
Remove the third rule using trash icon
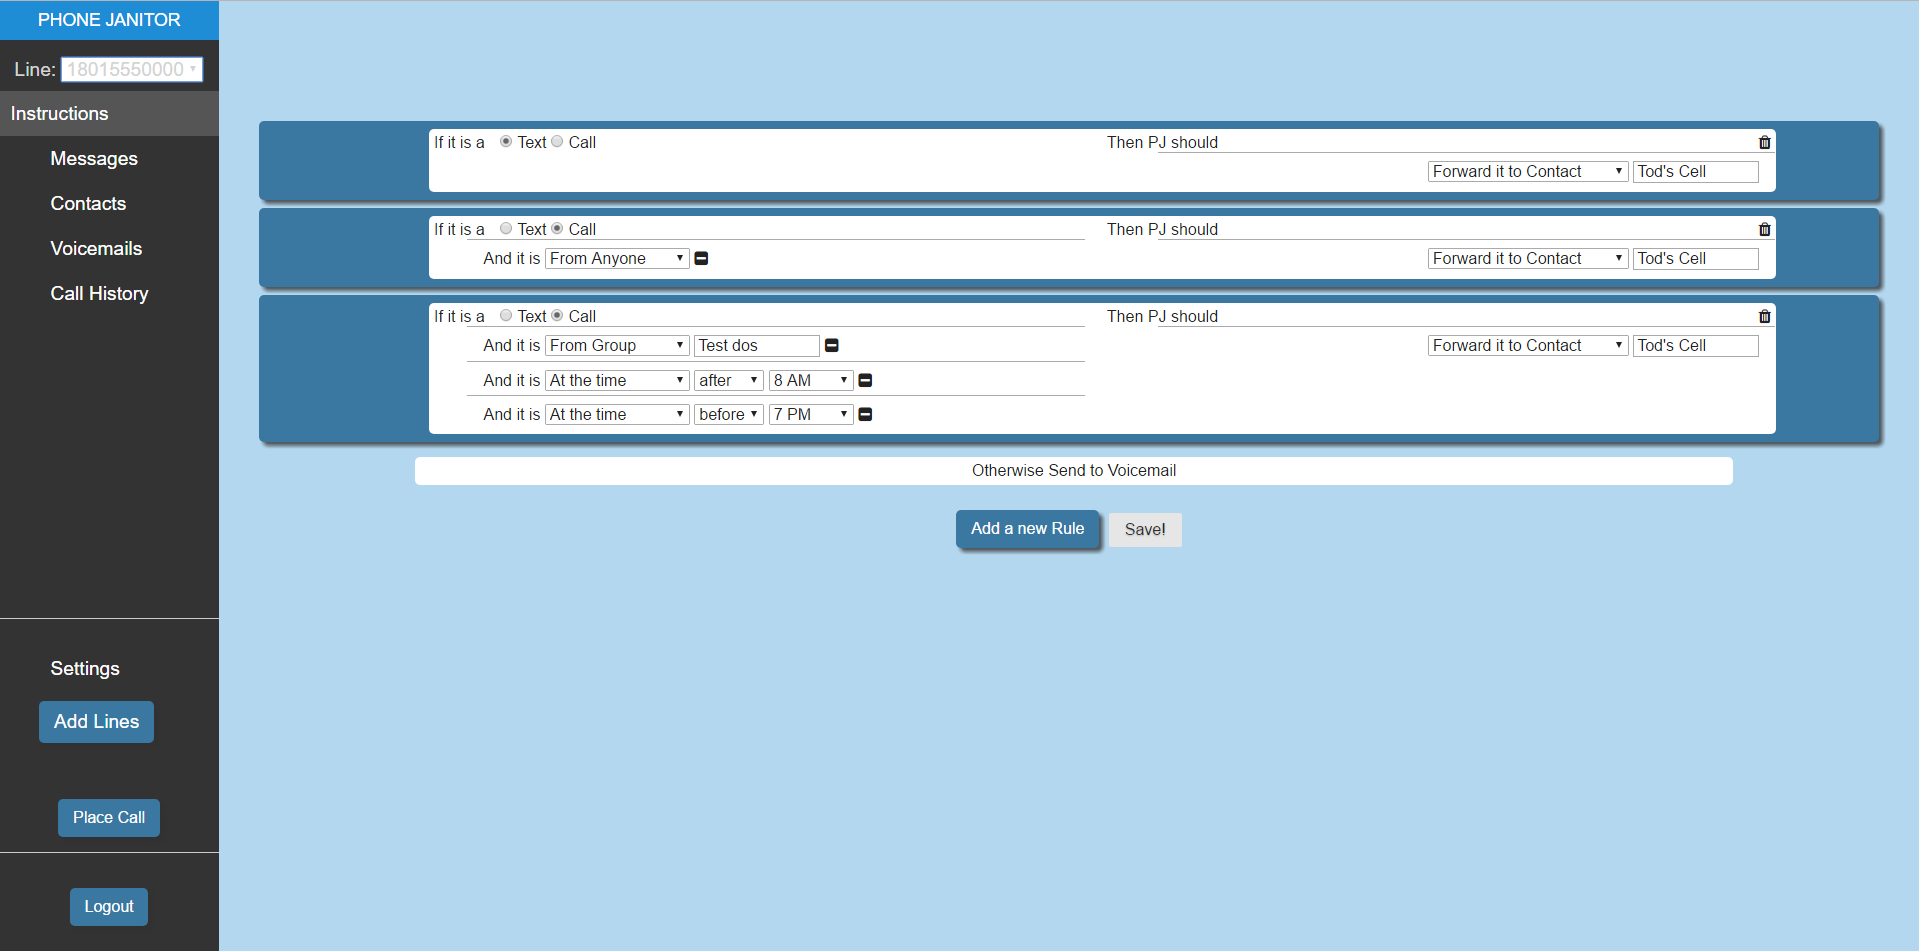1764,317
